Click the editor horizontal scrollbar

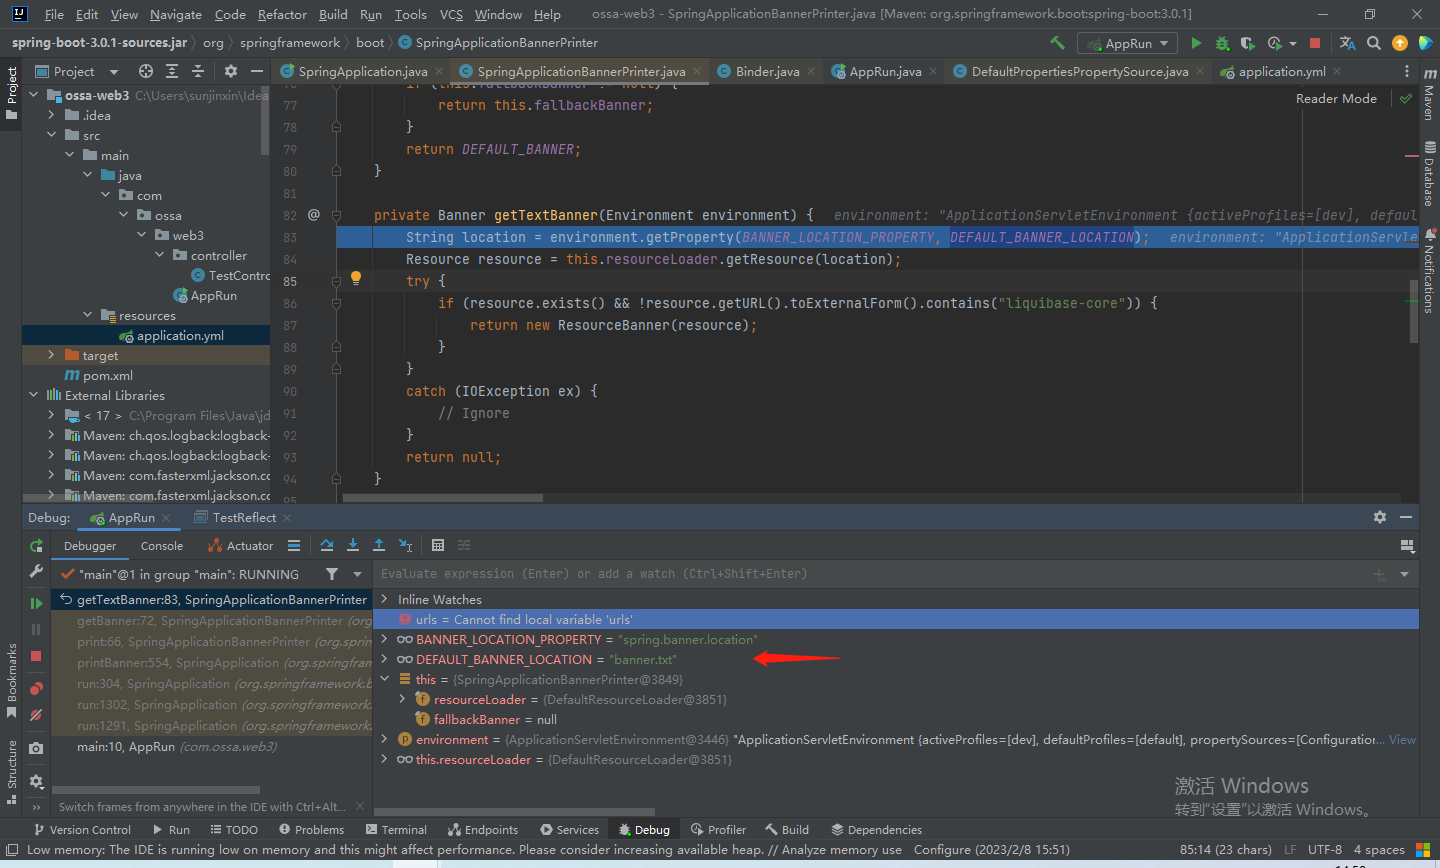(443, 498)
